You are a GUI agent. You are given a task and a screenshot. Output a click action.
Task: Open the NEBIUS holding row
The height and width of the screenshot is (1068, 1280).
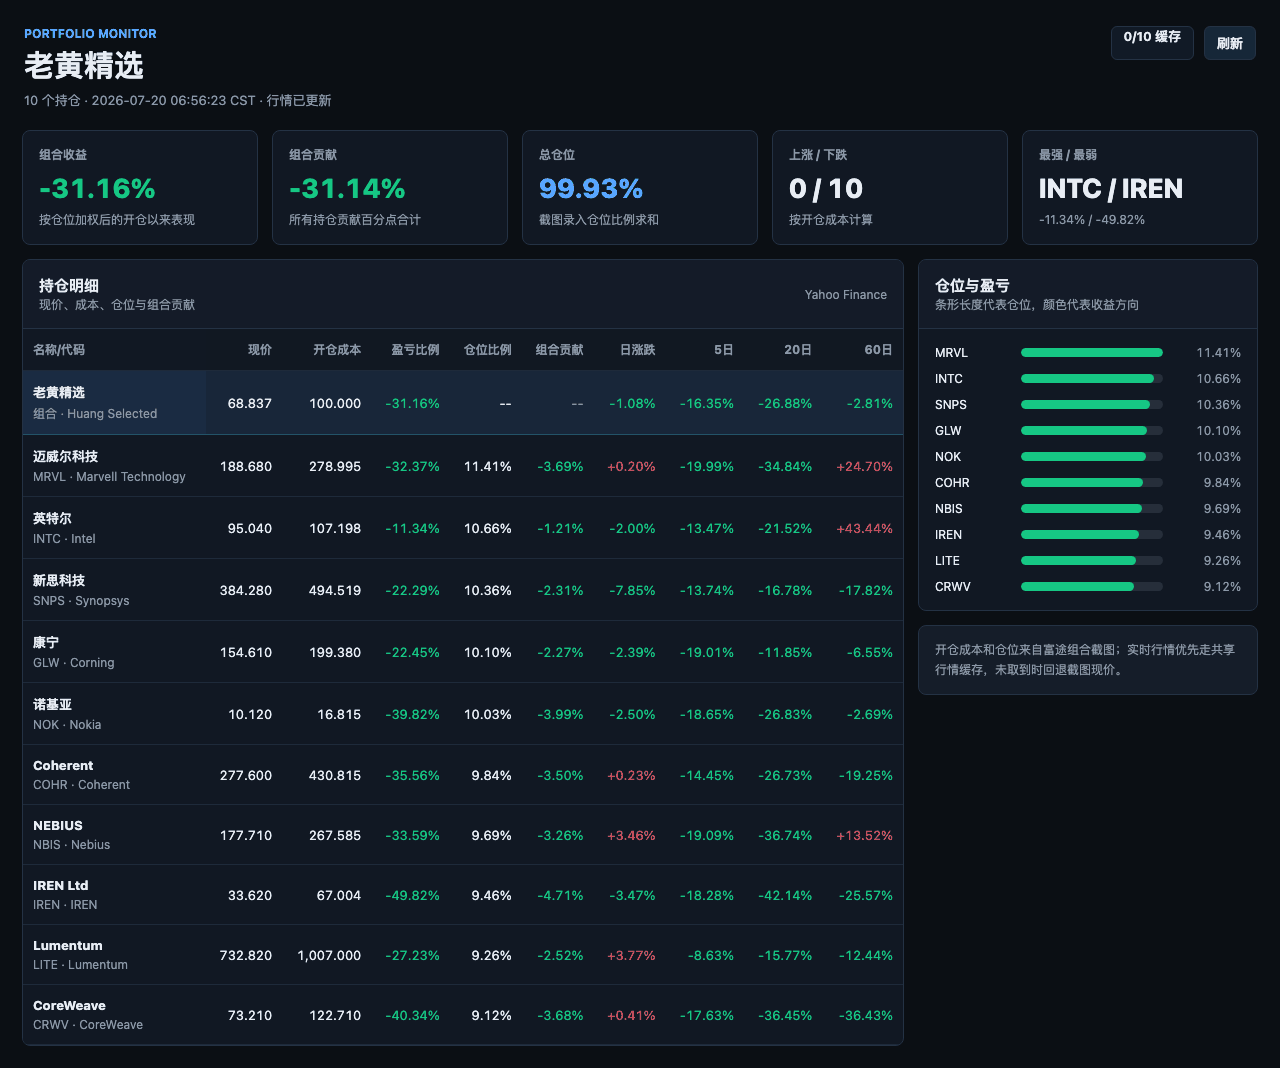(x=463, y=835)
